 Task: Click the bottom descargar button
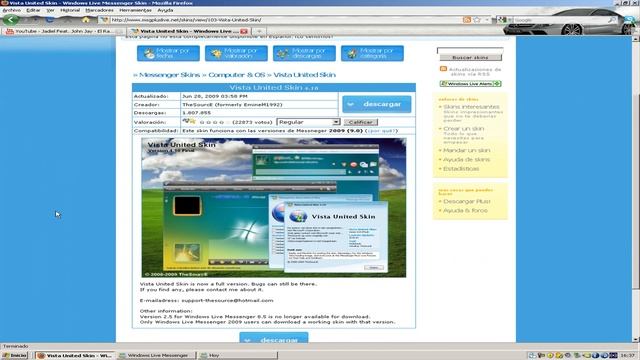click(274, 338)
